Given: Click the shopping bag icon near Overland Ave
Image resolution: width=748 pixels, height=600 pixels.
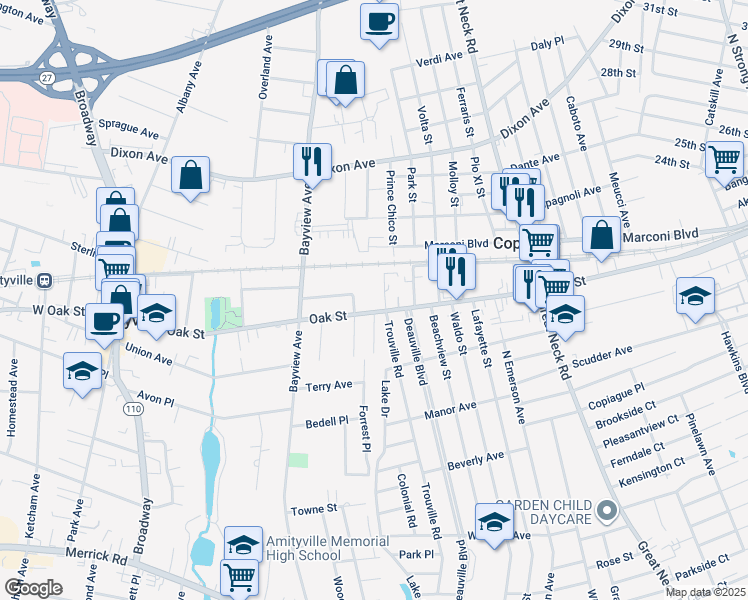Looking at the screenshot, I should coord(345,81).
